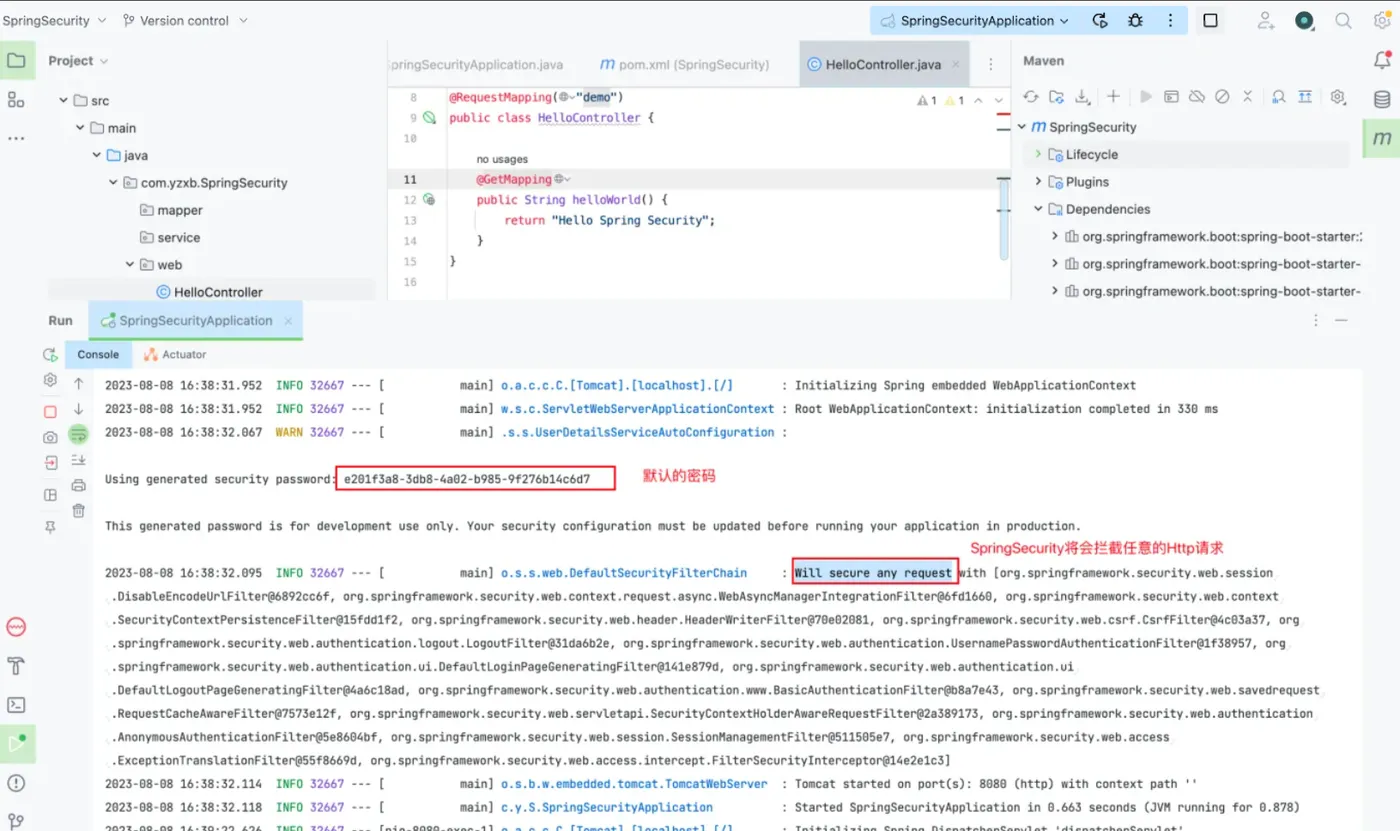Open the Project tool window folder icon

(16, 61)
